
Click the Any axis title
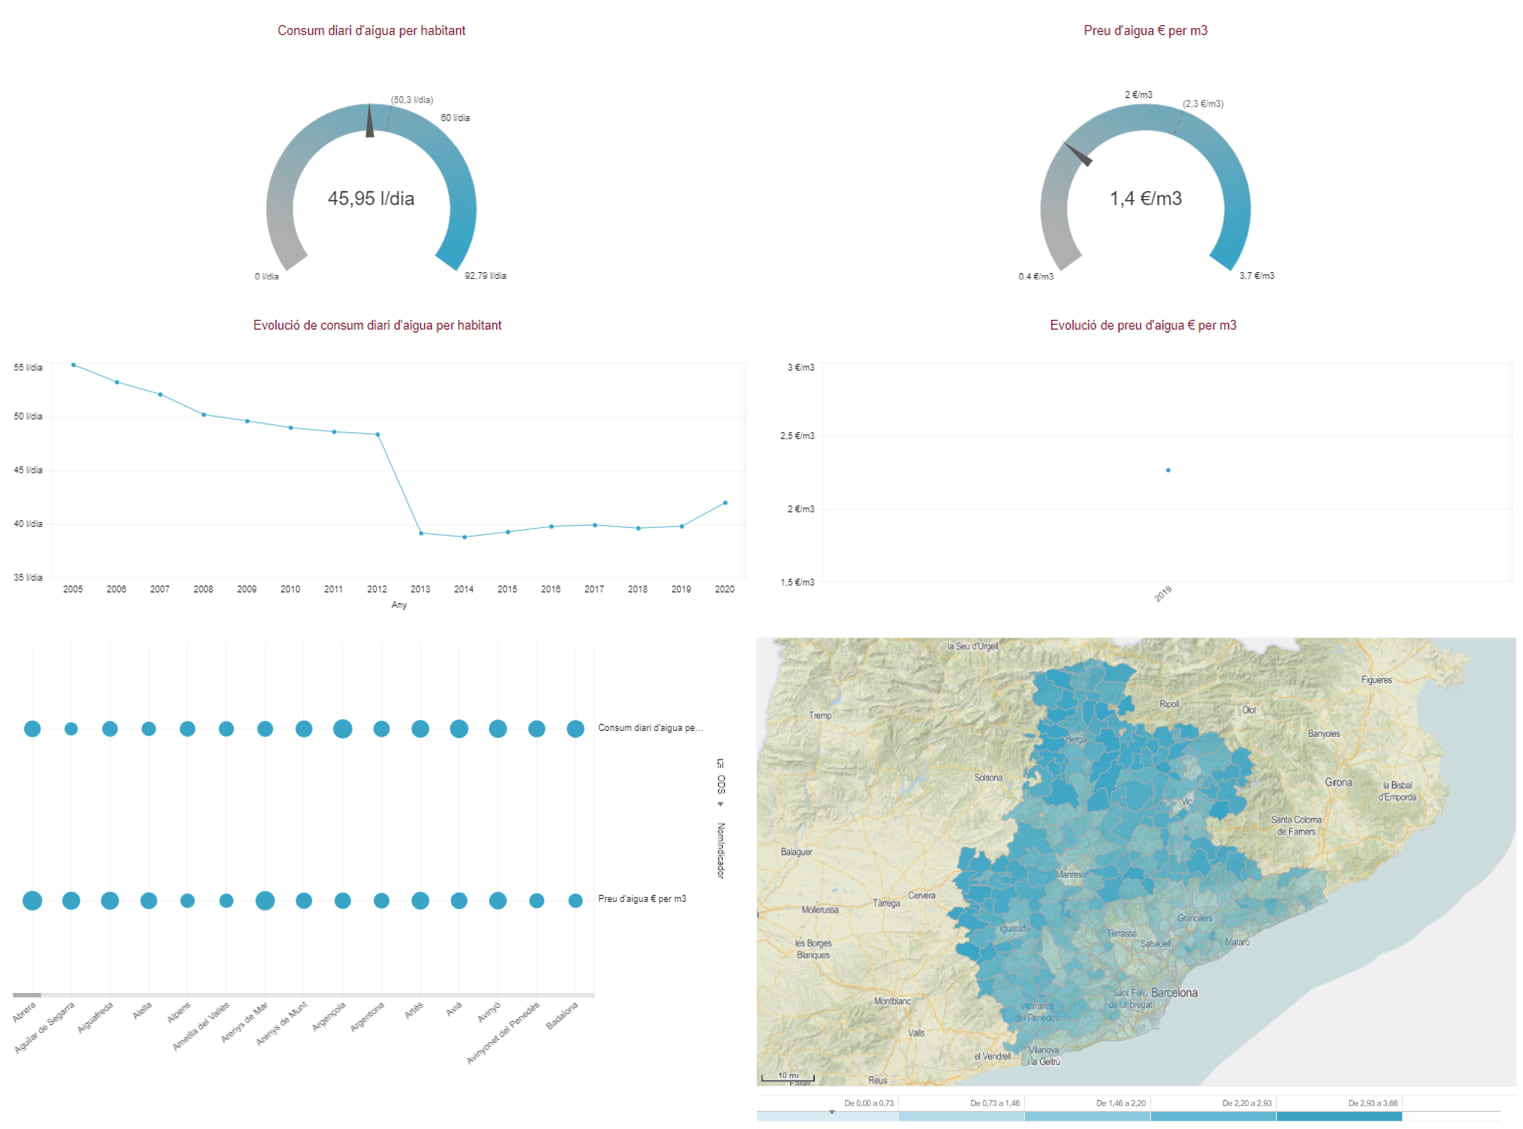[x=399, y=605]
